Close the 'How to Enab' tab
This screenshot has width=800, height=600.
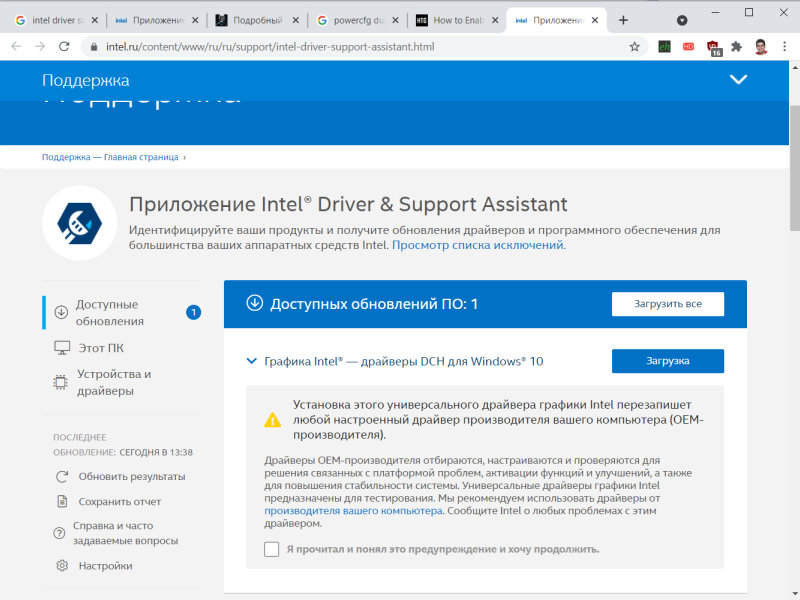(x=495, y=20)
